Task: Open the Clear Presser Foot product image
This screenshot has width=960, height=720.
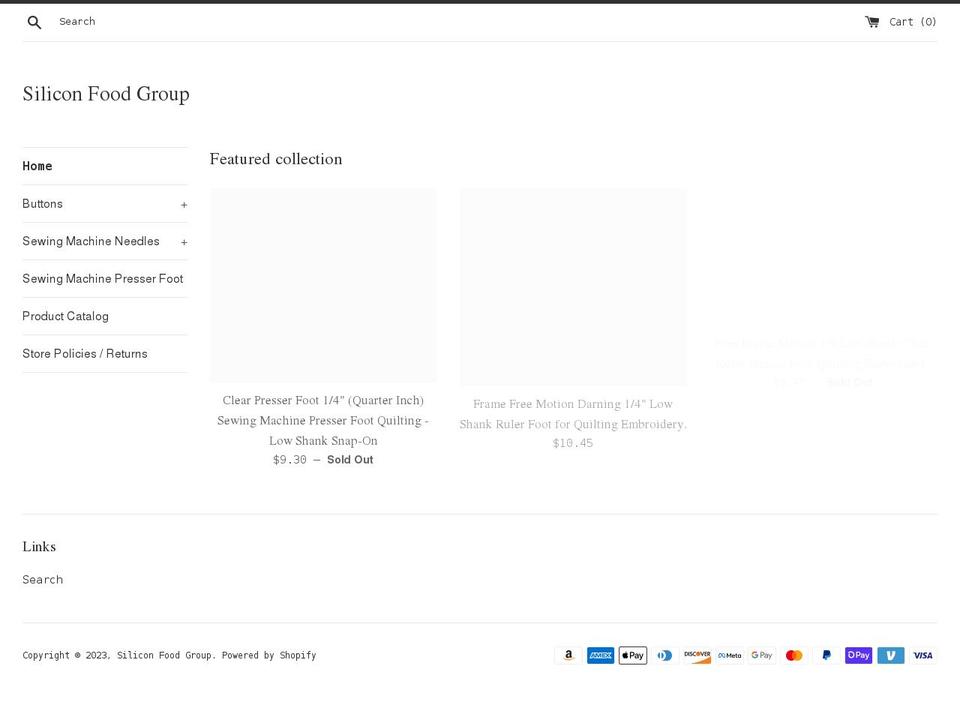Action: point(323,285)
